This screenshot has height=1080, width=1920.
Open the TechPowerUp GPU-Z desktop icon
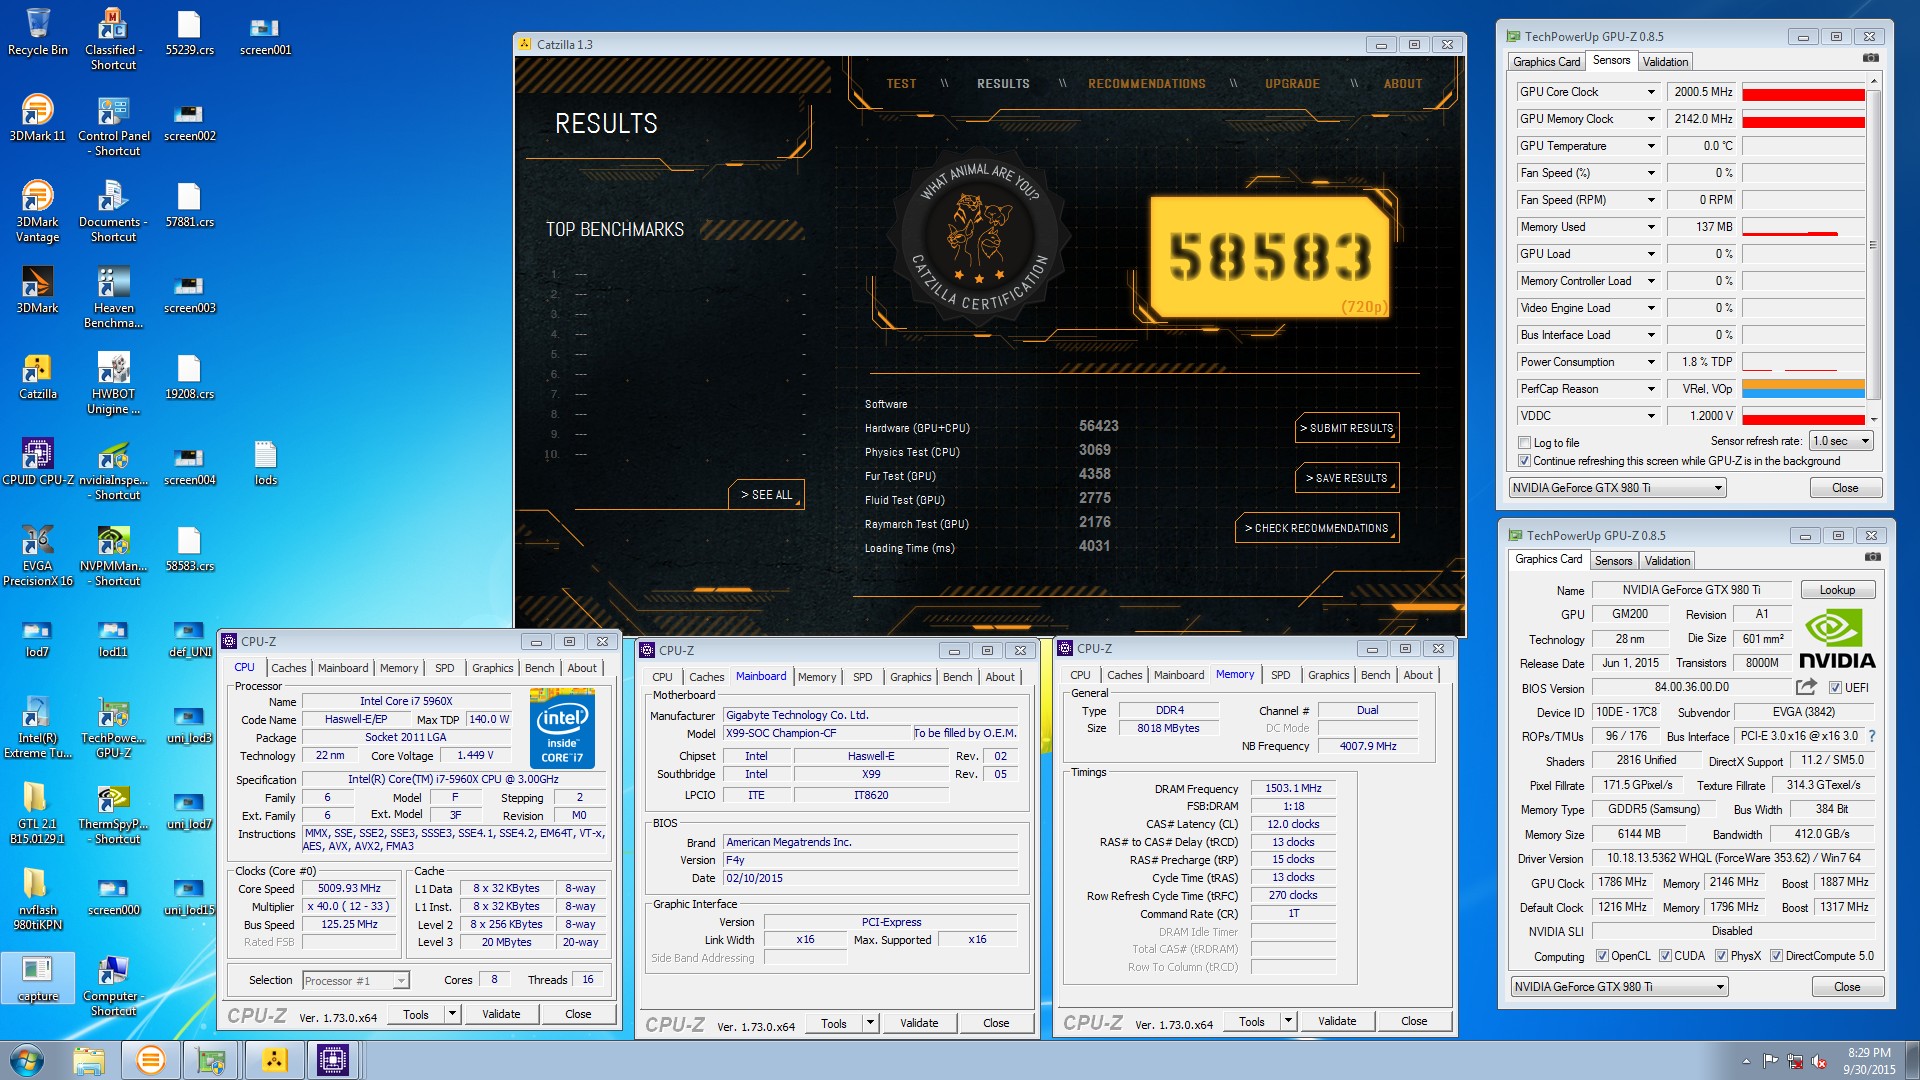(114, 727)
